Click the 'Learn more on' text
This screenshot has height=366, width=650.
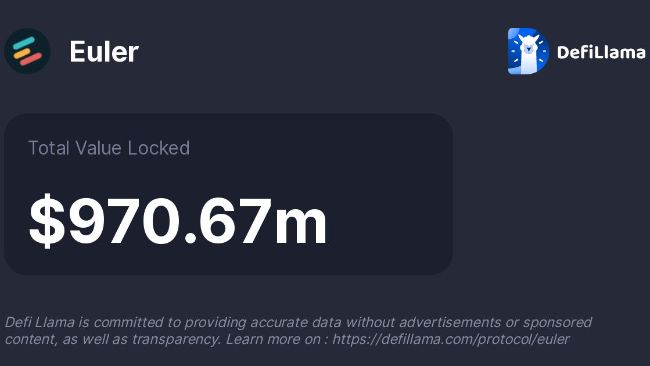(273, 339)
